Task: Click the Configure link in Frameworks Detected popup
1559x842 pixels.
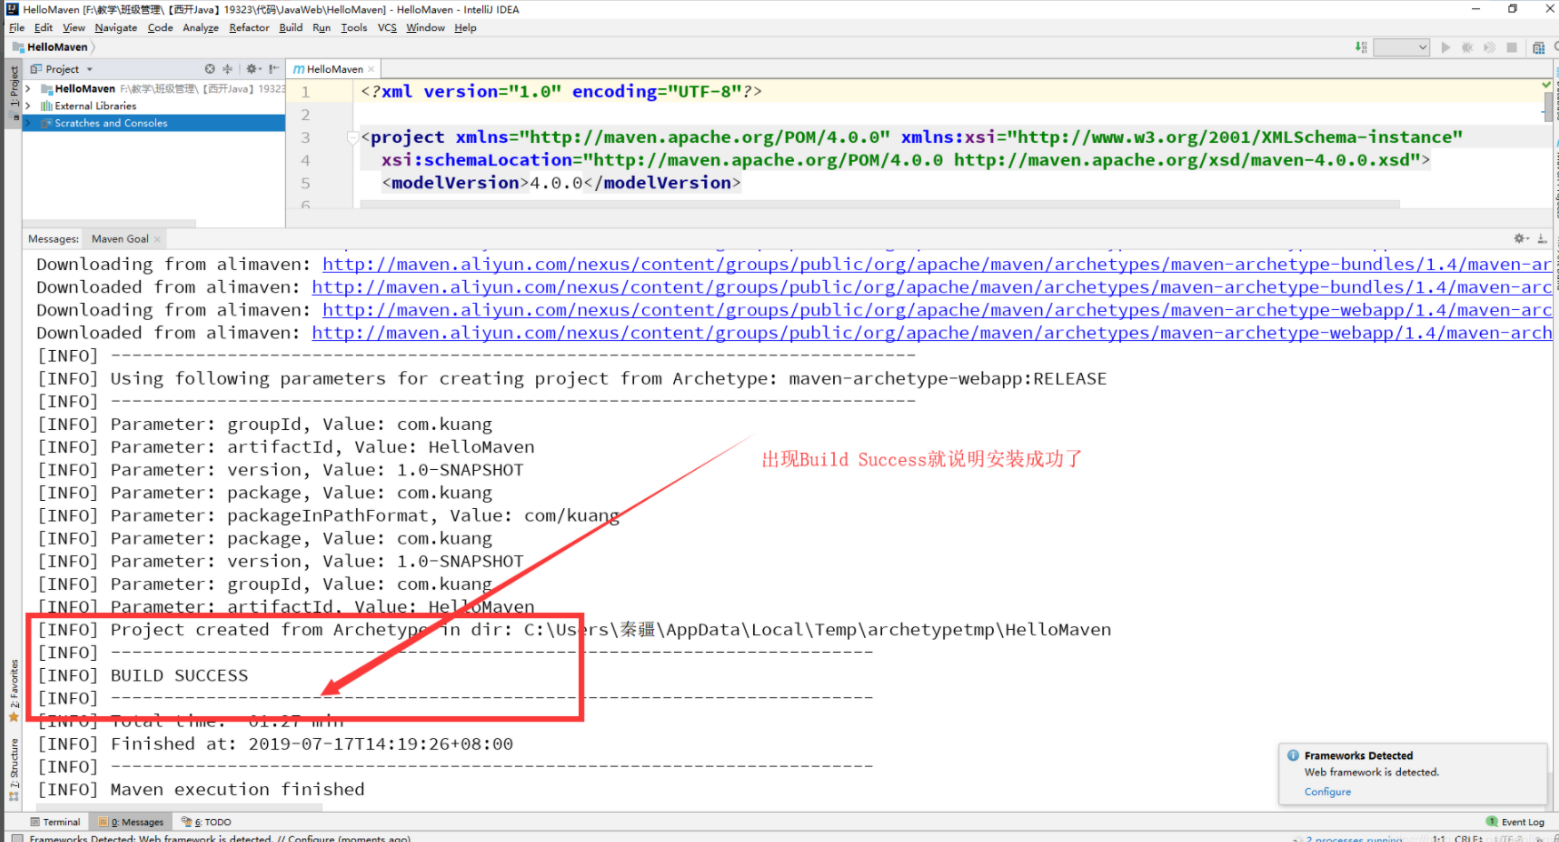Action: click(x=1327, y=792)
